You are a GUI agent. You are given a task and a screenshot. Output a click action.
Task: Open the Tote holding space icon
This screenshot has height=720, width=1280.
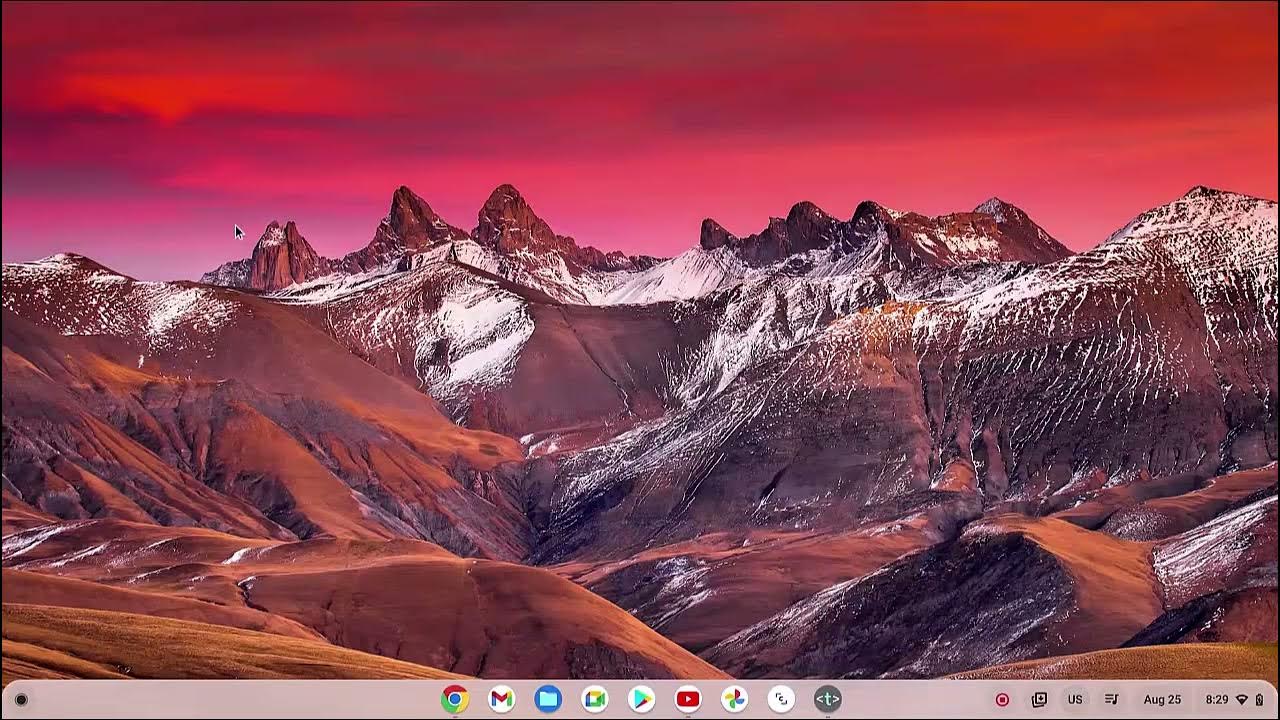click(1039, 700)
